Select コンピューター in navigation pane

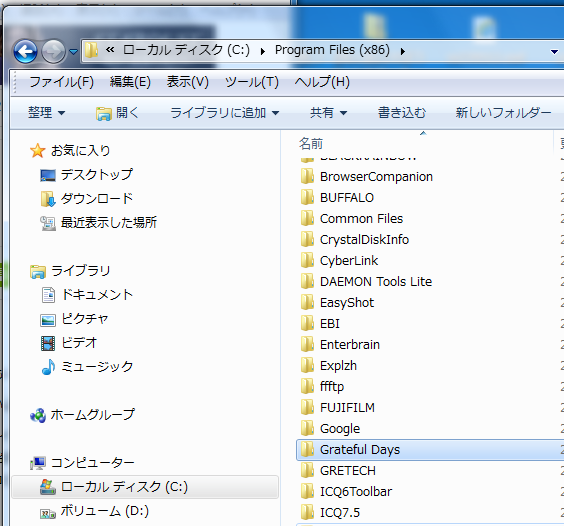tap(82, 463)
